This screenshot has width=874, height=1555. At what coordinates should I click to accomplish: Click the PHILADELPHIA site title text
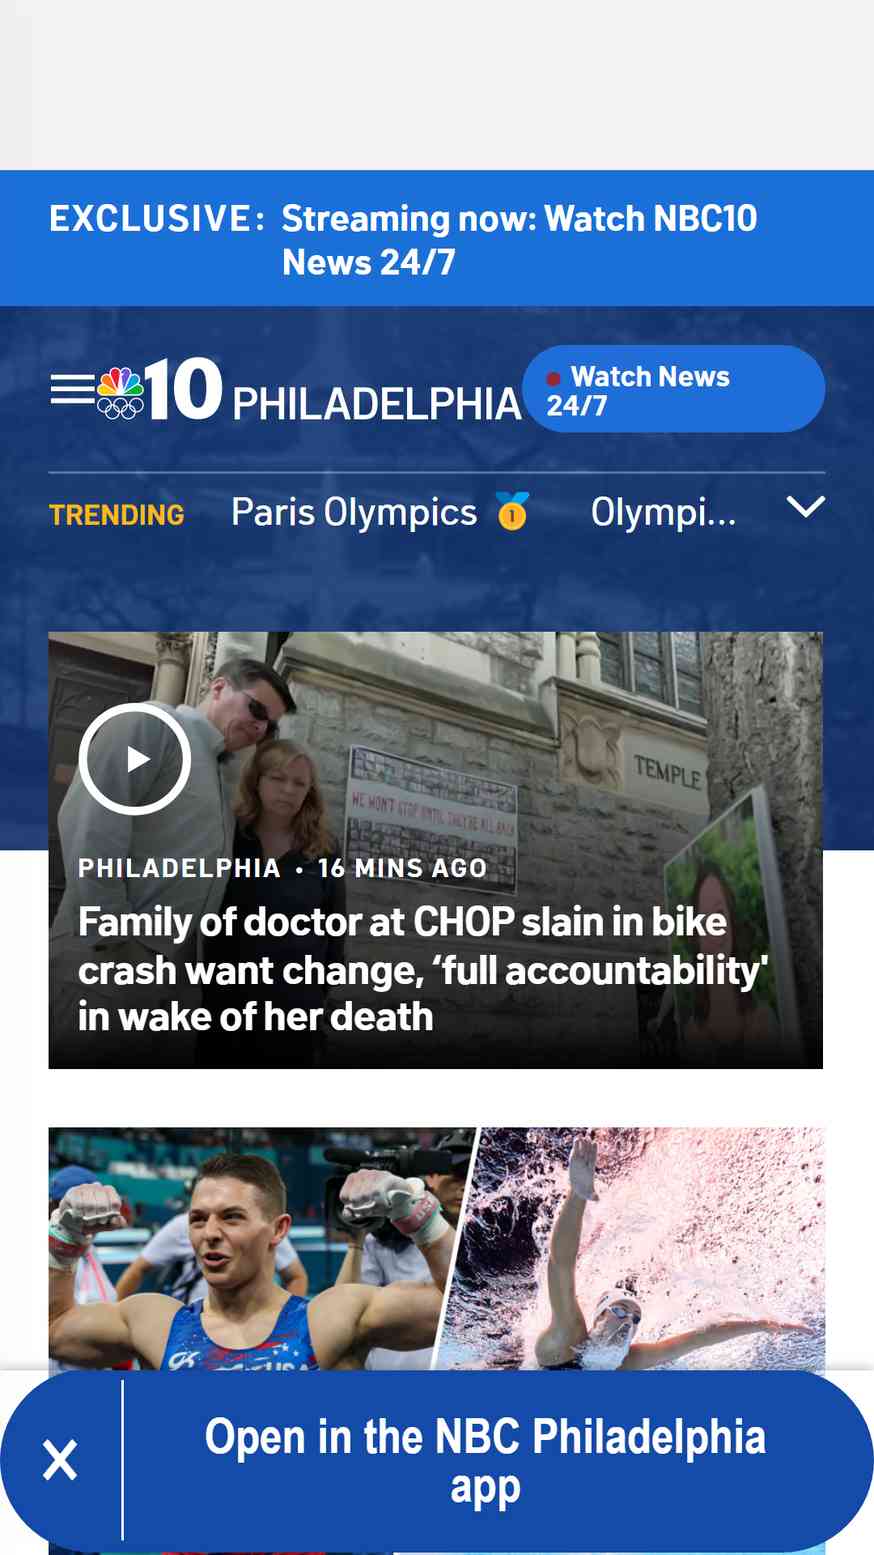coord(377,404)
